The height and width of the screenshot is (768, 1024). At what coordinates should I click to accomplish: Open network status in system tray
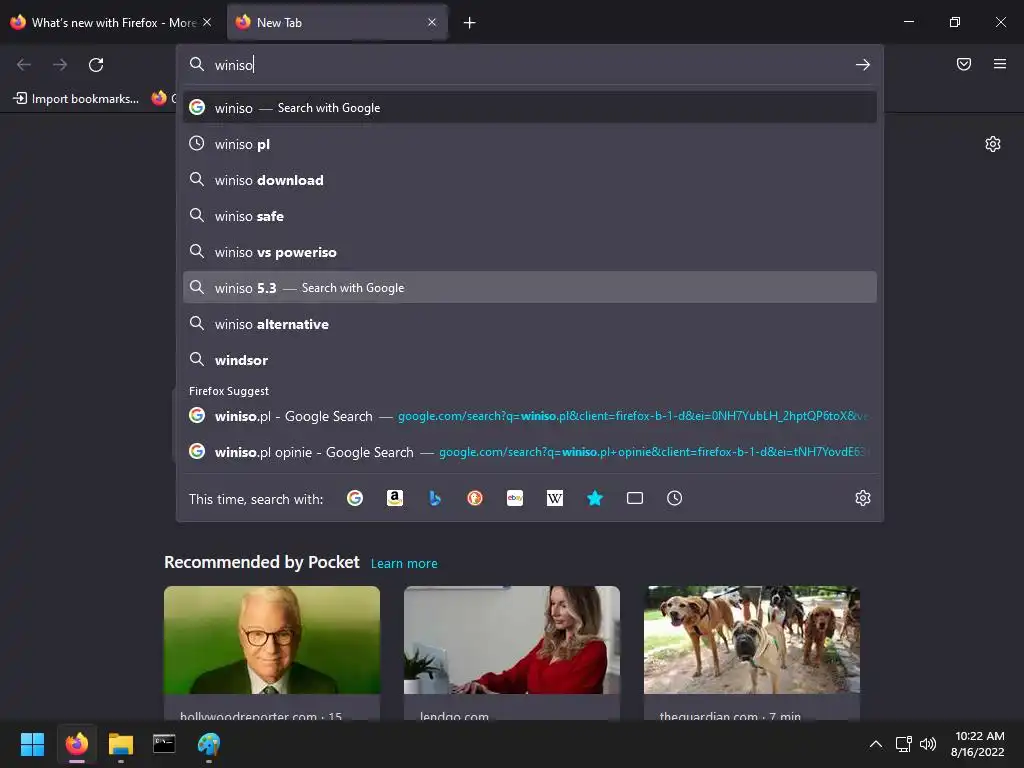point(904,744)
